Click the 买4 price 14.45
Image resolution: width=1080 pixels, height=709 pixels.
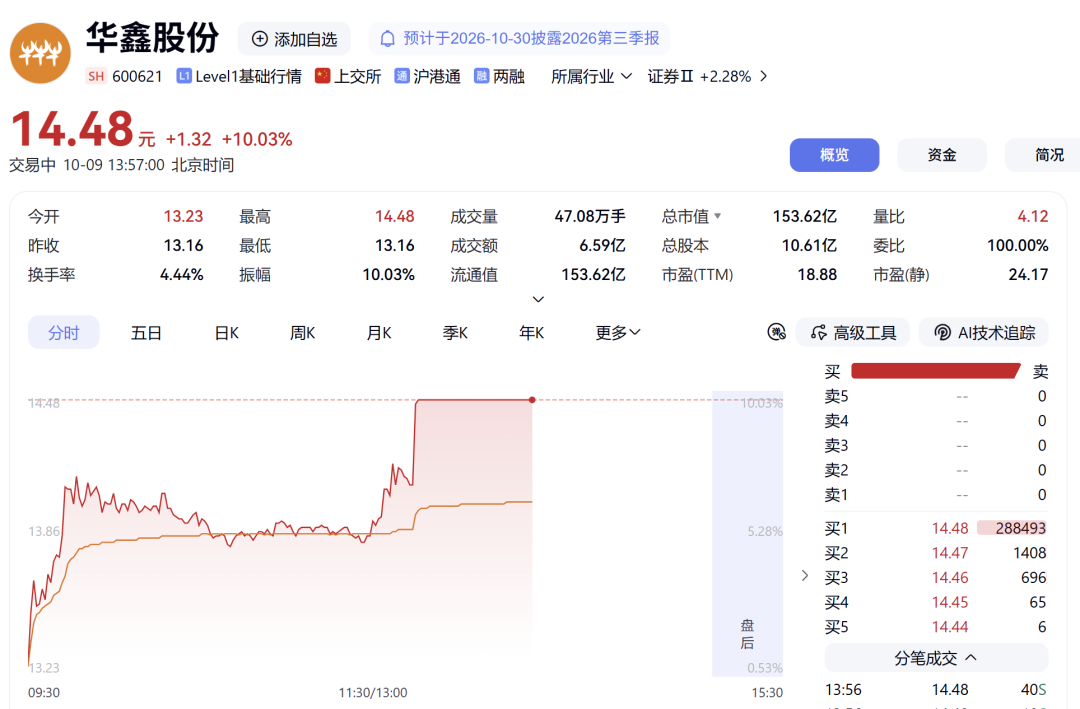[950, 602]
